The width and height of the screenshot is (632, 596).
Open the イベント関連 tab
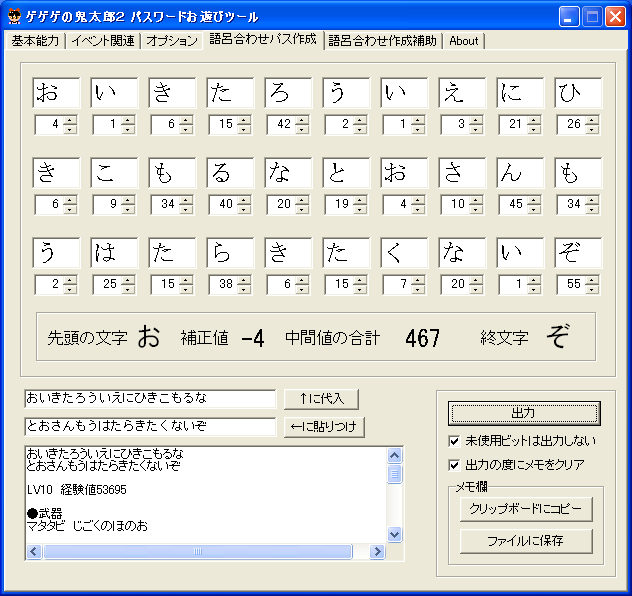coord(104,41)
